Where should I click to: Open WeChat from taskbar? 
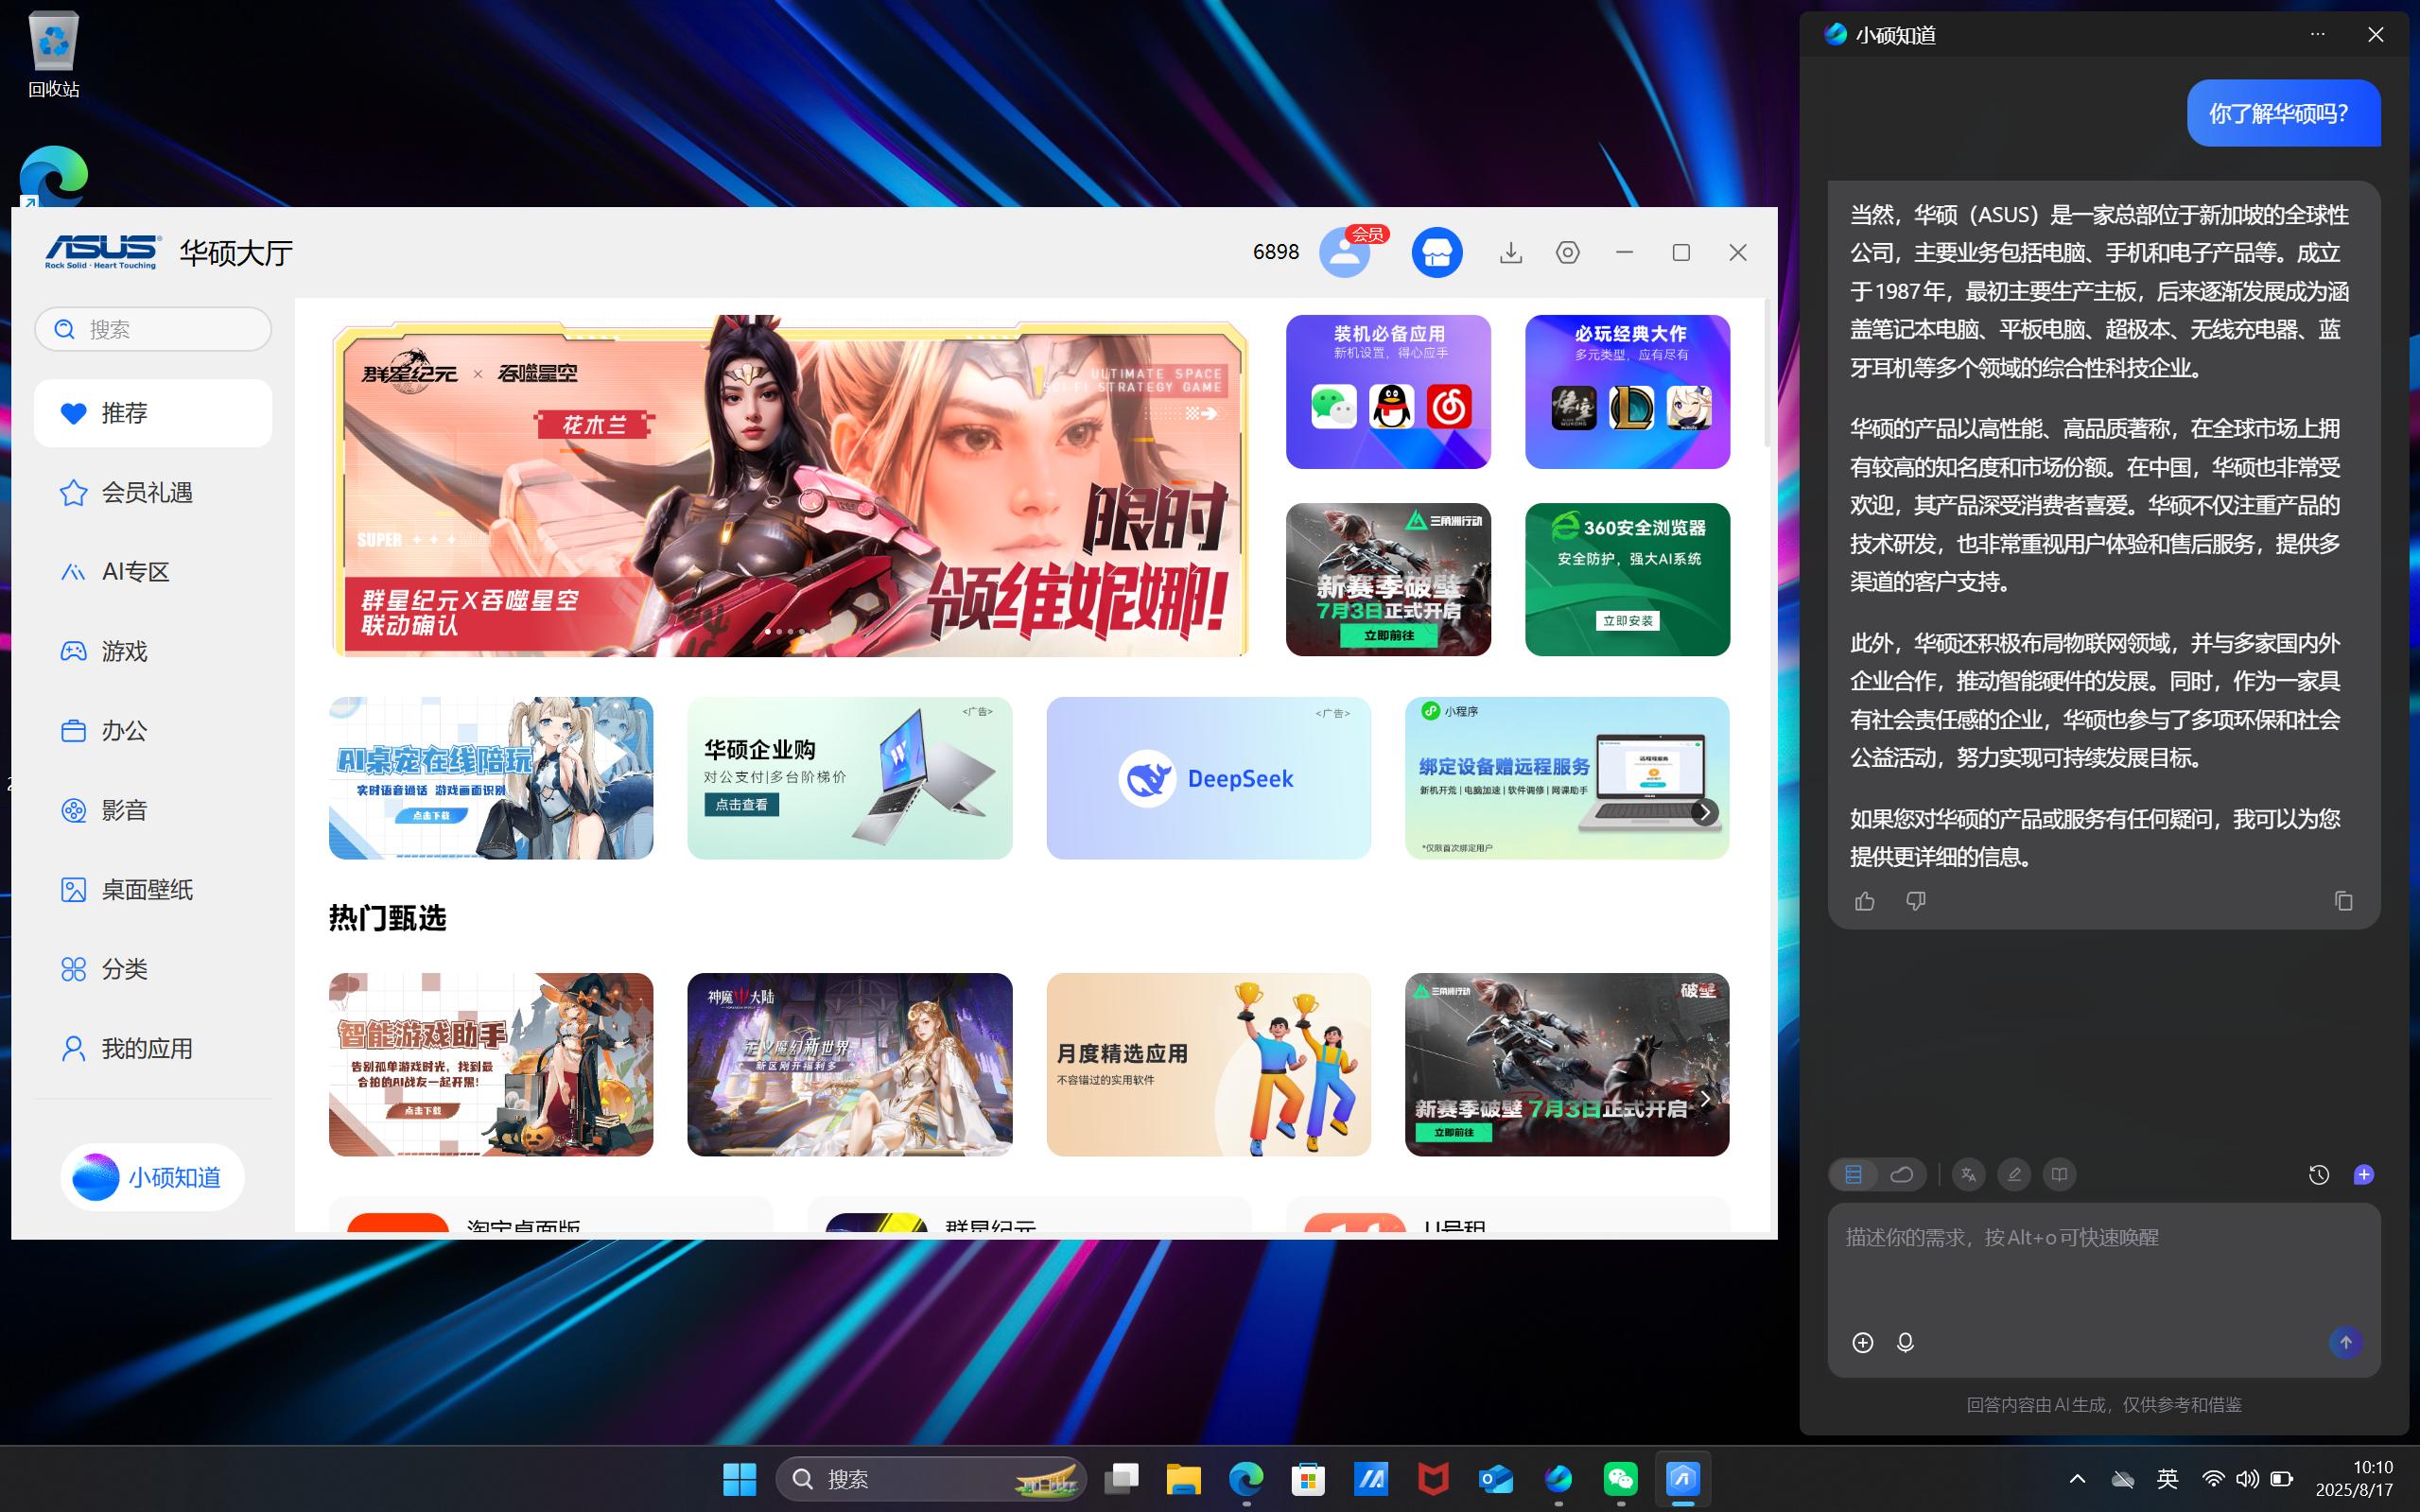click(x=1620, y=1479)
